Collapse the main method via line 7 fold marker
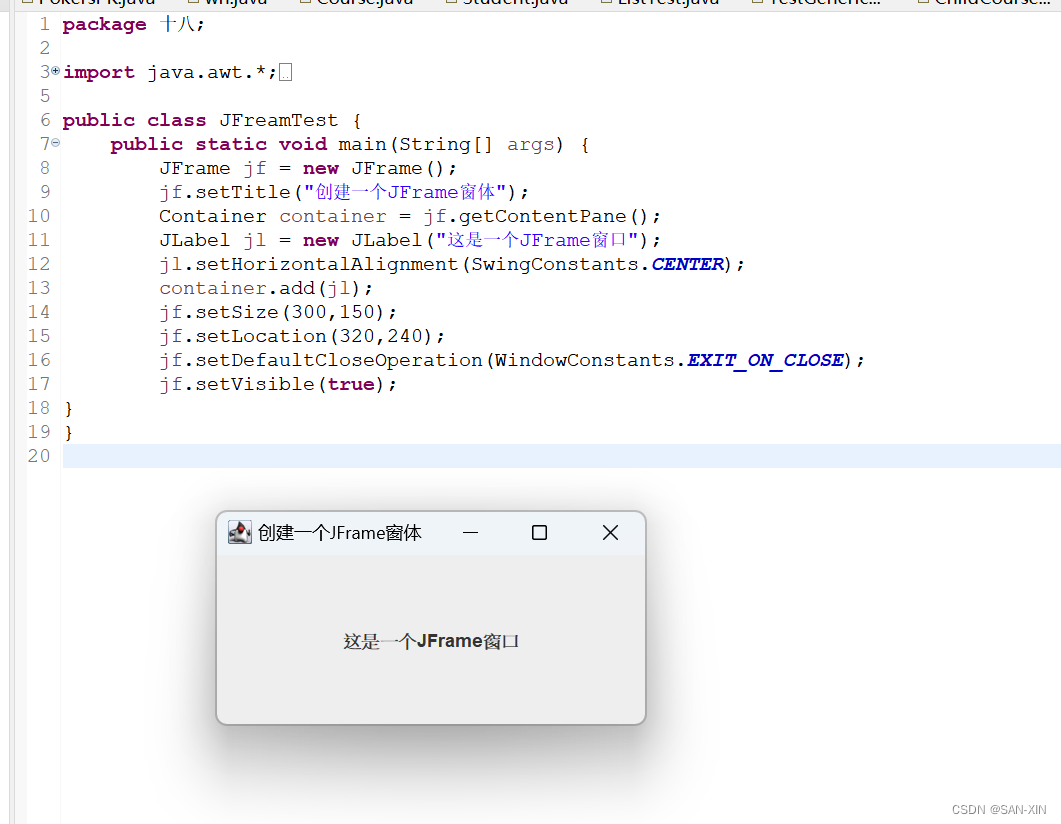Image resolution: width=1061 pixels, height=824 pixels. tap(55, 143)
